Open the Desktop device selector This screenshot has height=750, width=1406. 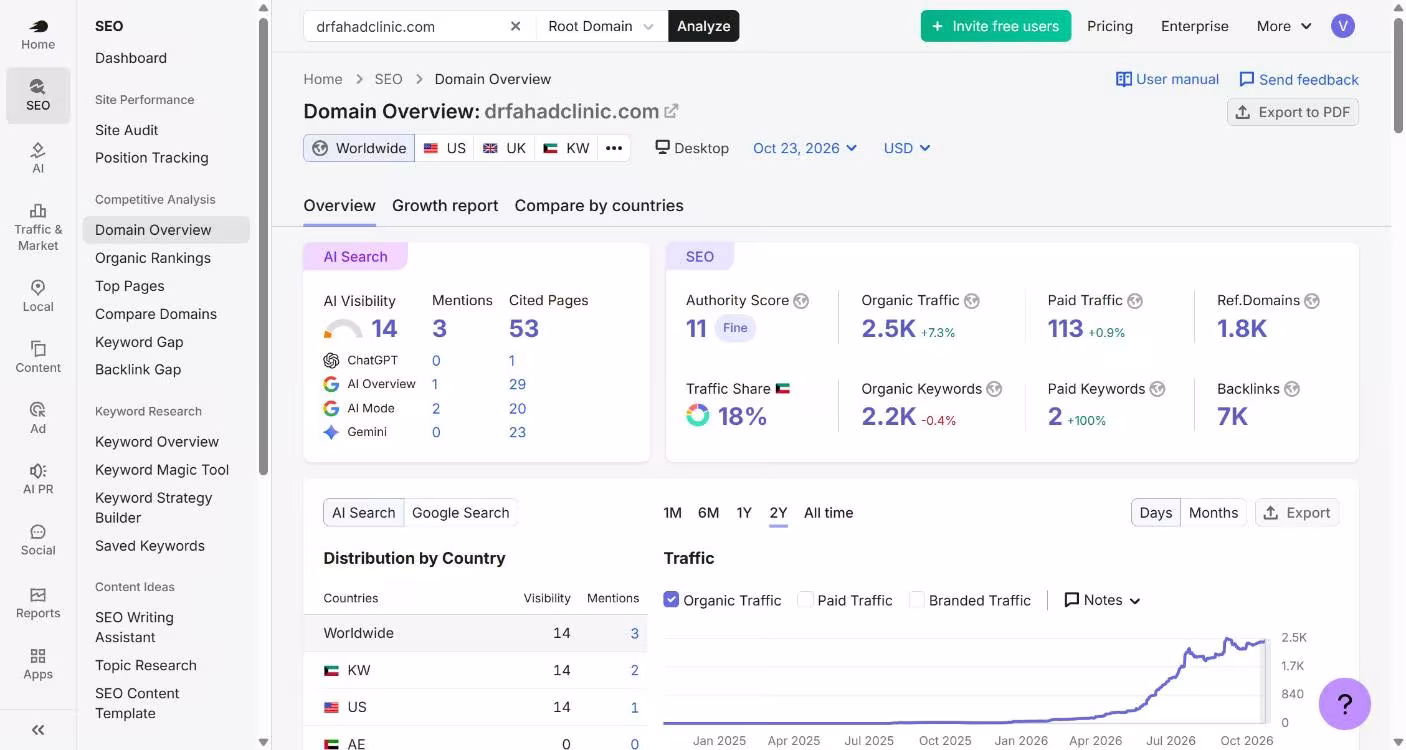[692, 148]
